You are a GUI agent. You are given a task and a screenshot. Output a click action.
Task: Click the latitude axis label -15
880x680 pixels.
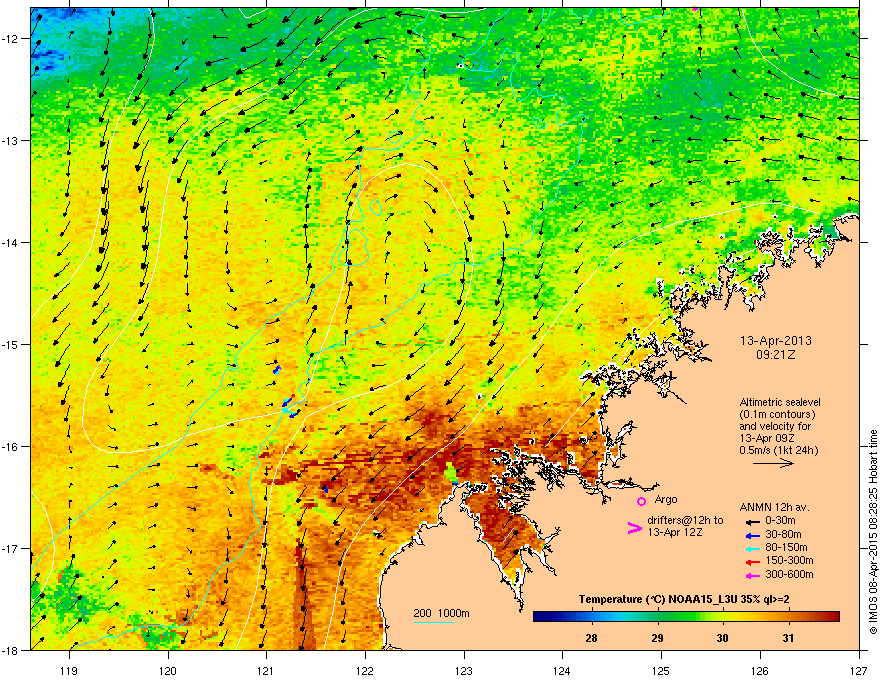pyautogui.click(x=10, y=344)
